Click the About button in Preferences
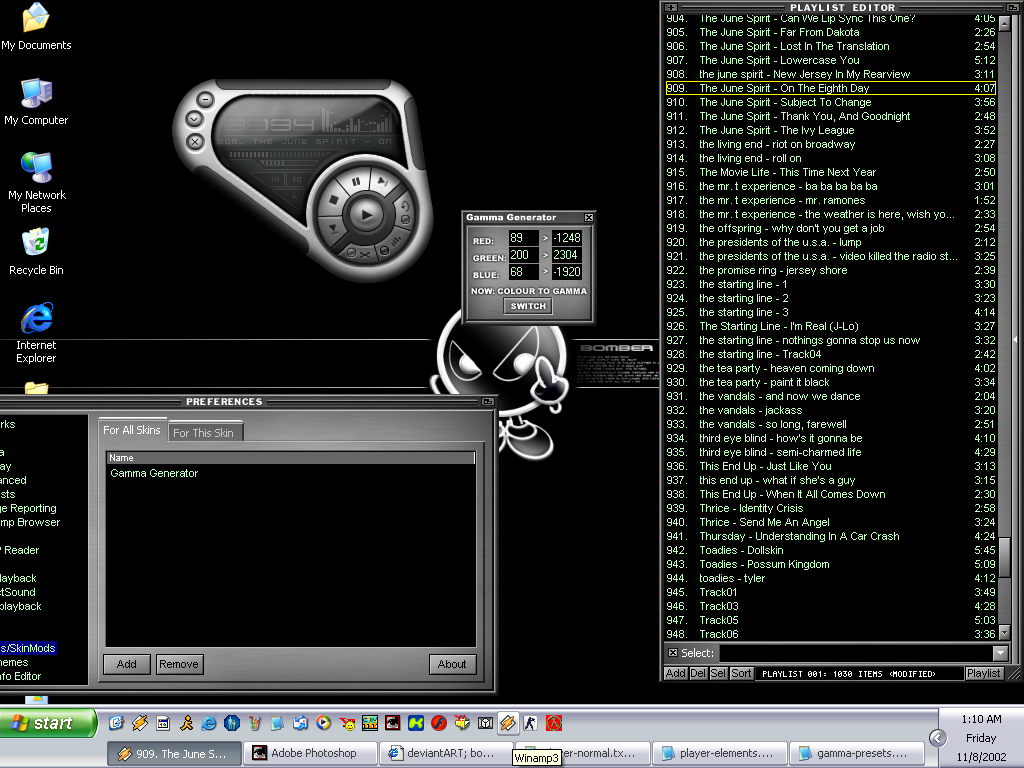 (453, 664)
